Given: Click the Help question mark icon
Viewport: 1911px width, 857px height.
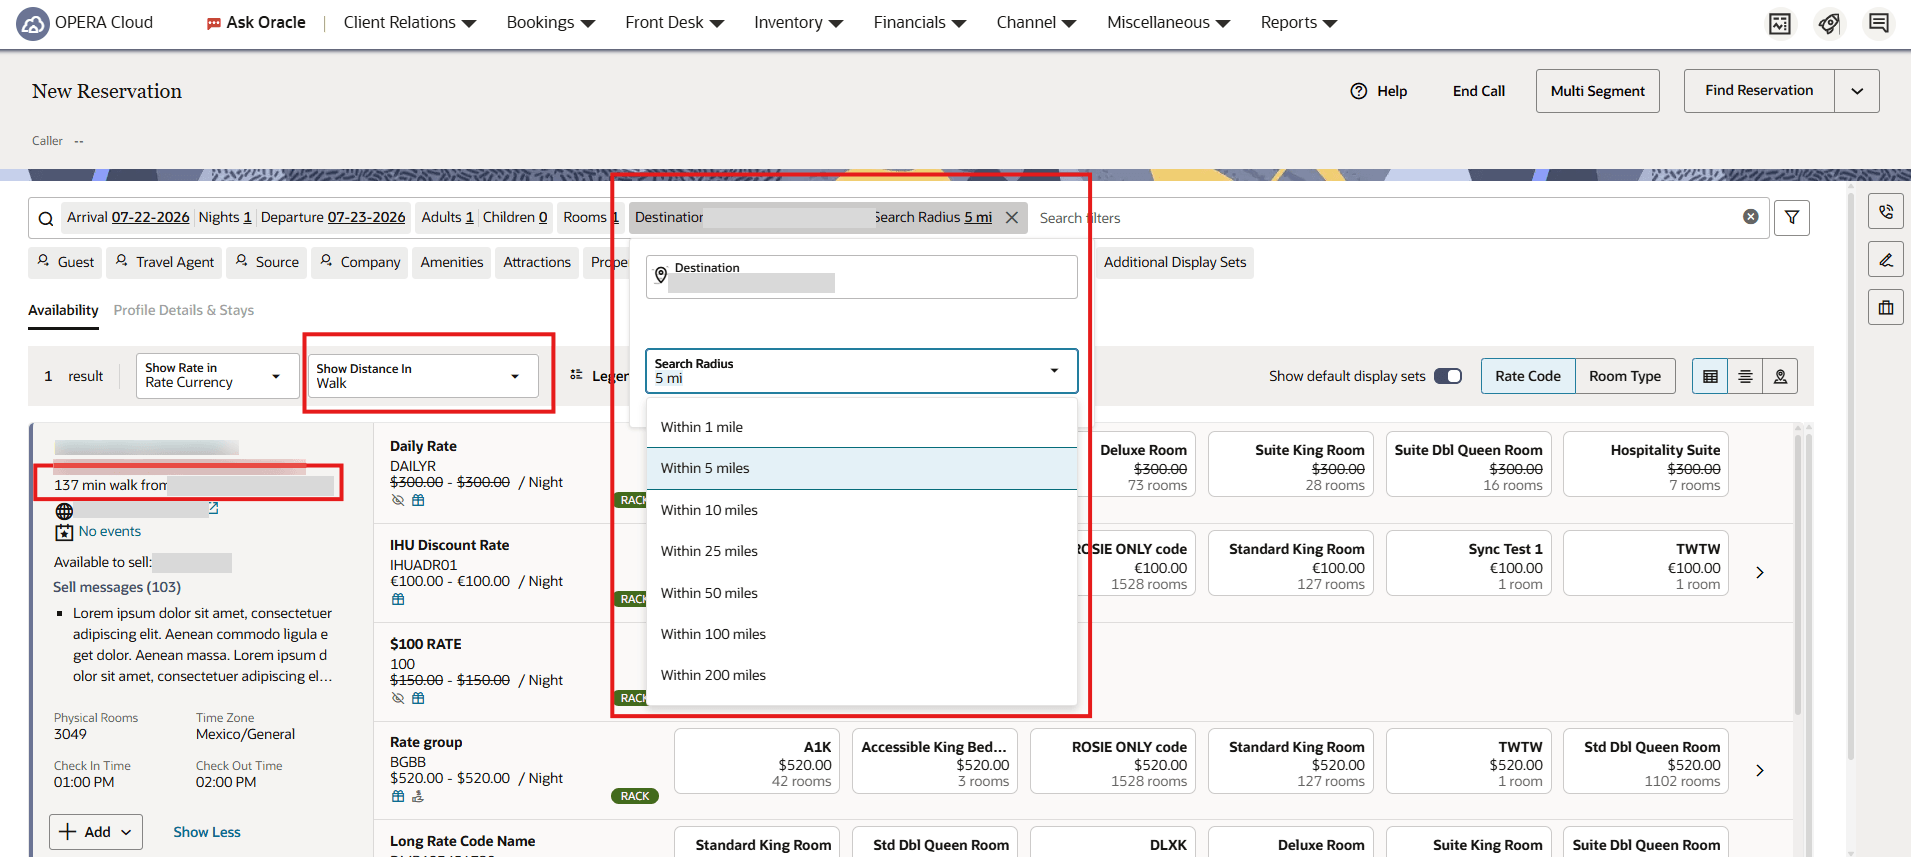Looking at the screenshot, I should pos(1358,91).
